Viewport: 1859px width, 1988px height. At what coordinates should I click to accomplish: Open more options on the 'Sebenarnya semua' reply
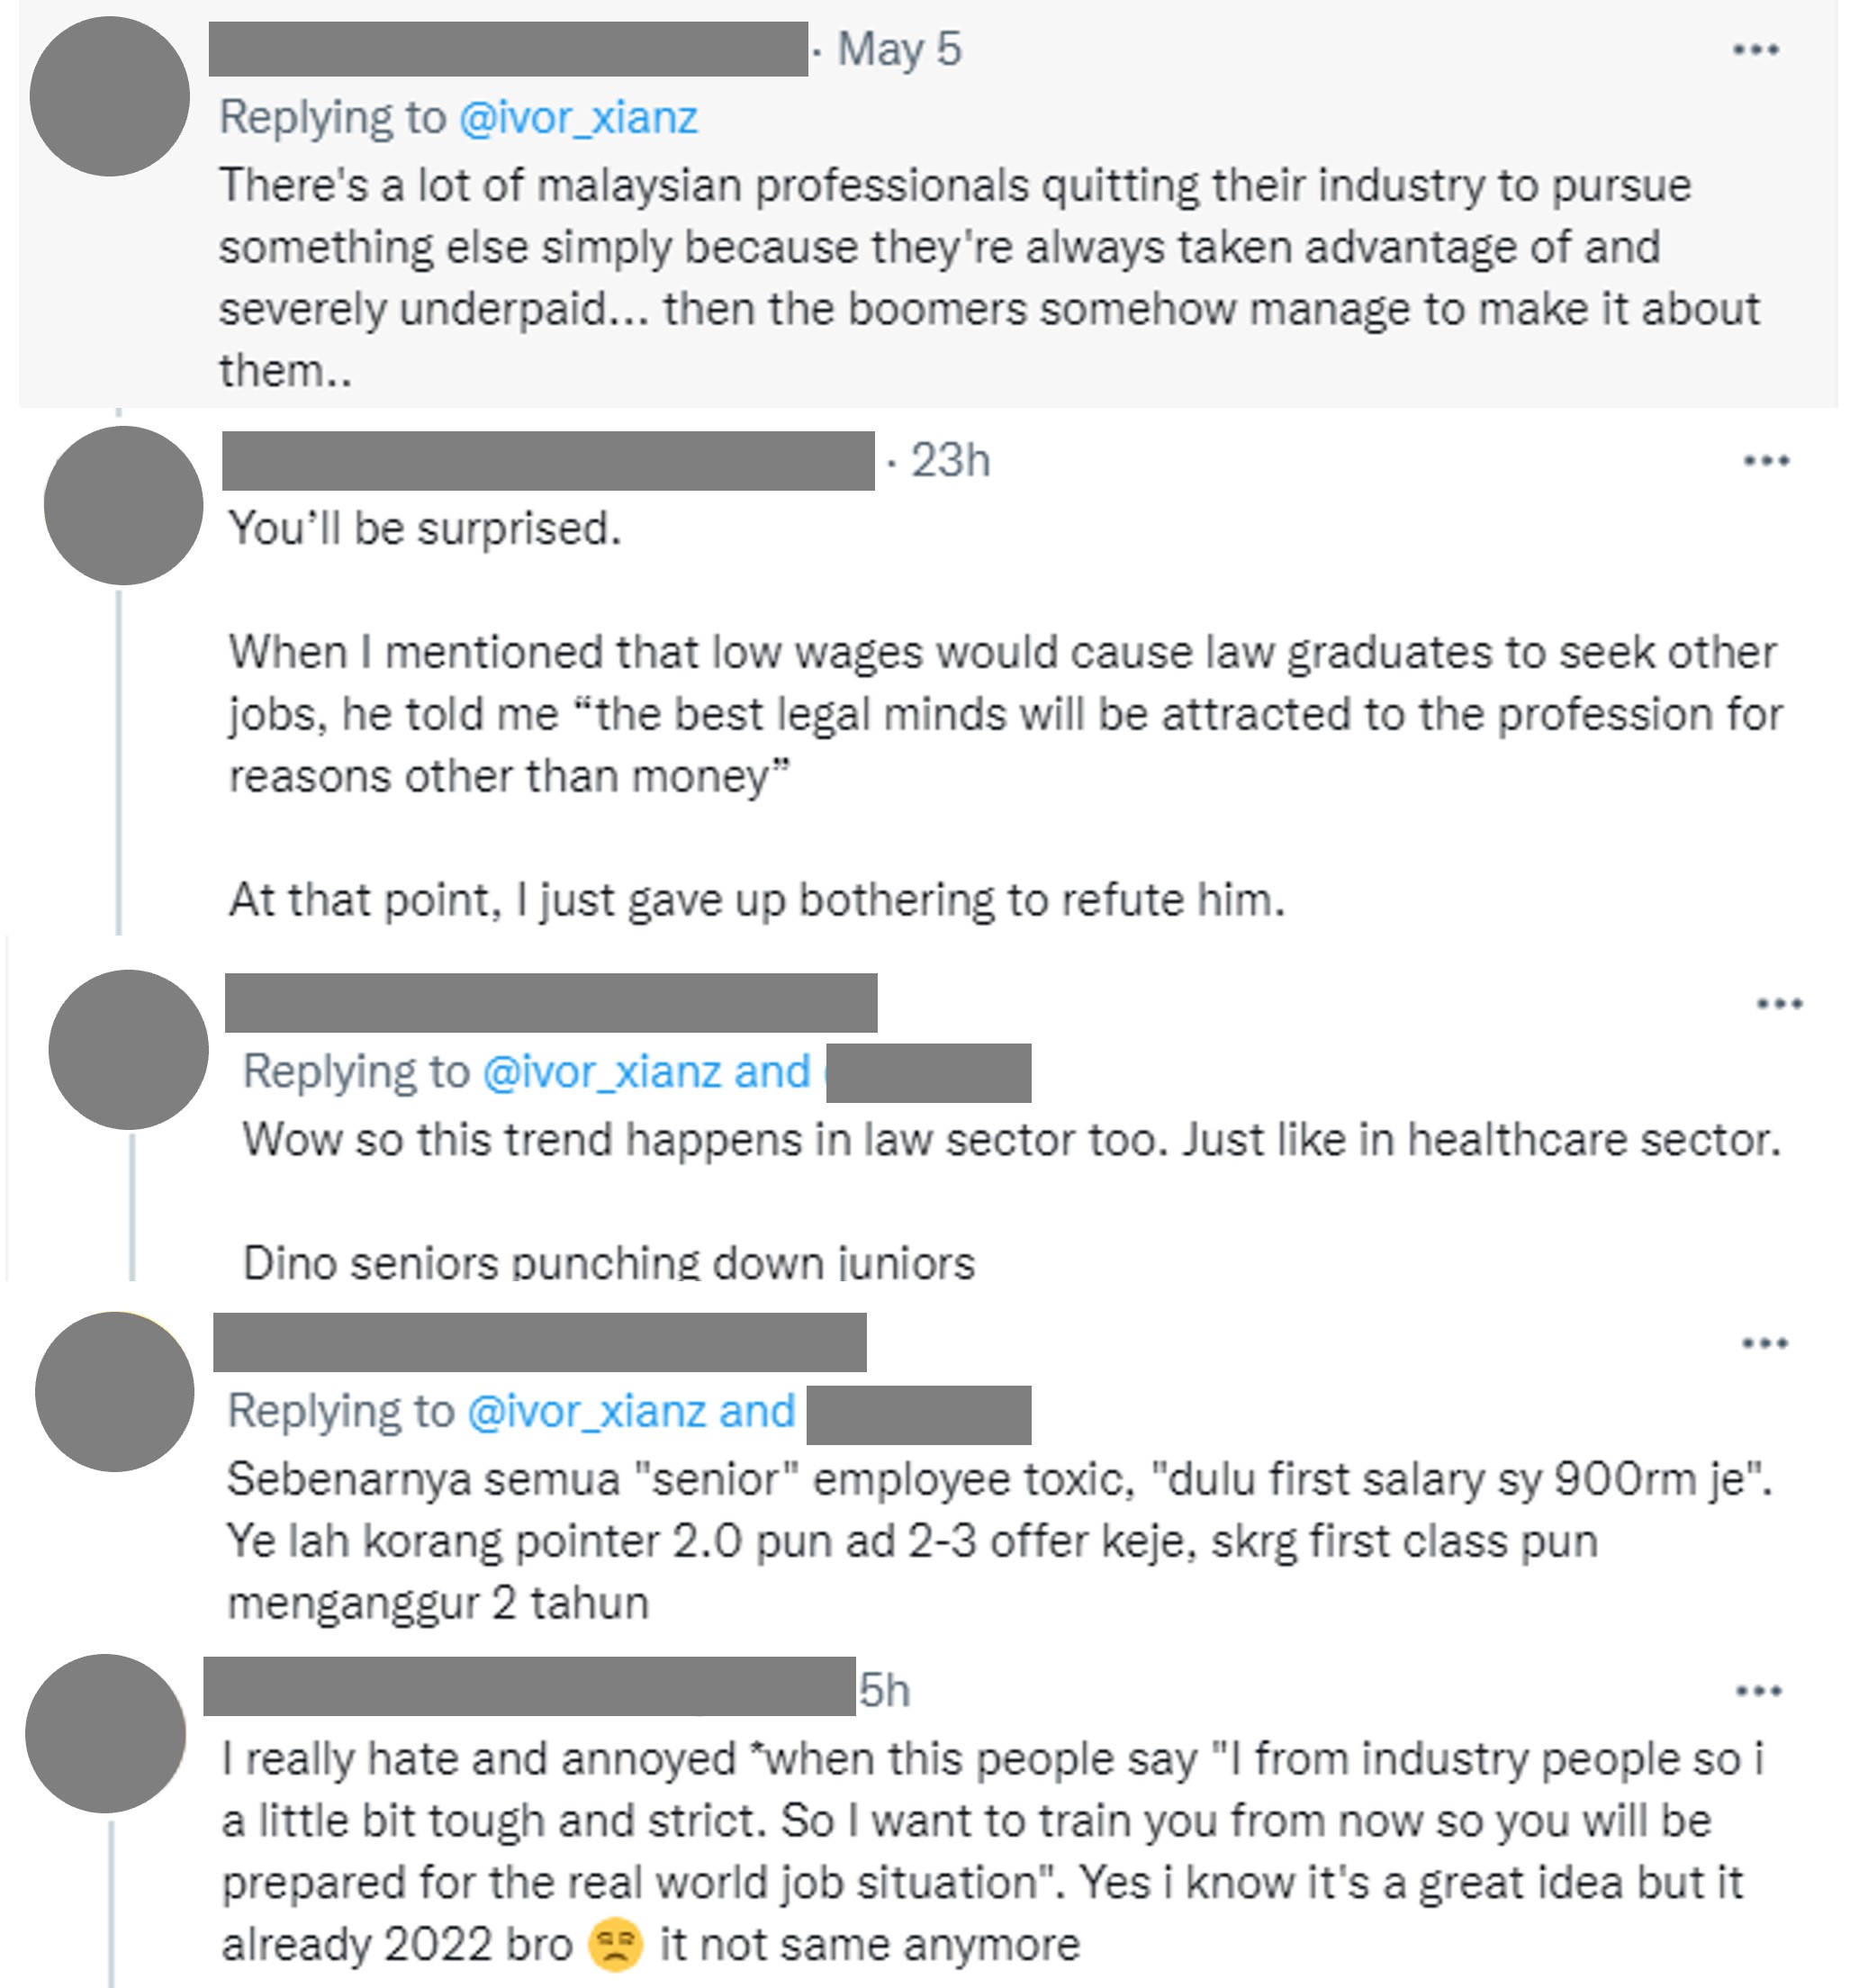[1764, 1343]
